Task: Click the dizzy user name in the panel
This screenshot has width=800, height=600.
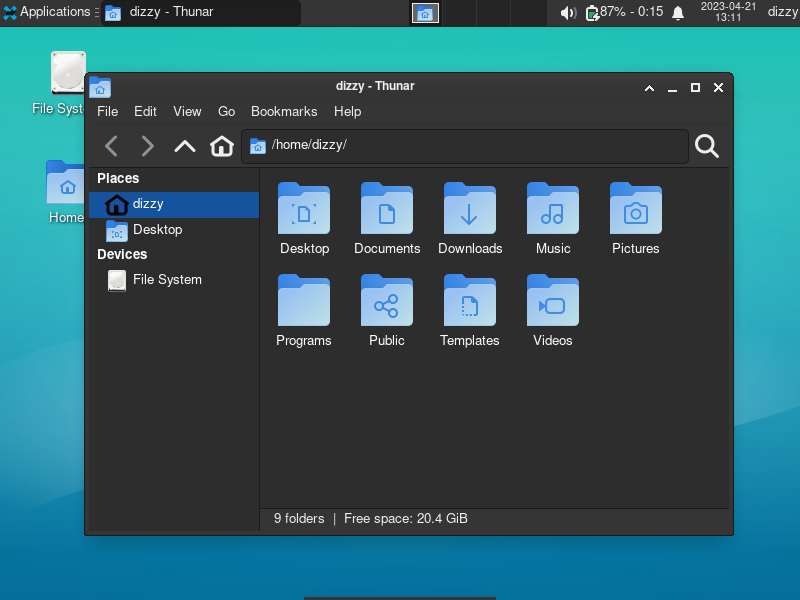Action: 782,12
